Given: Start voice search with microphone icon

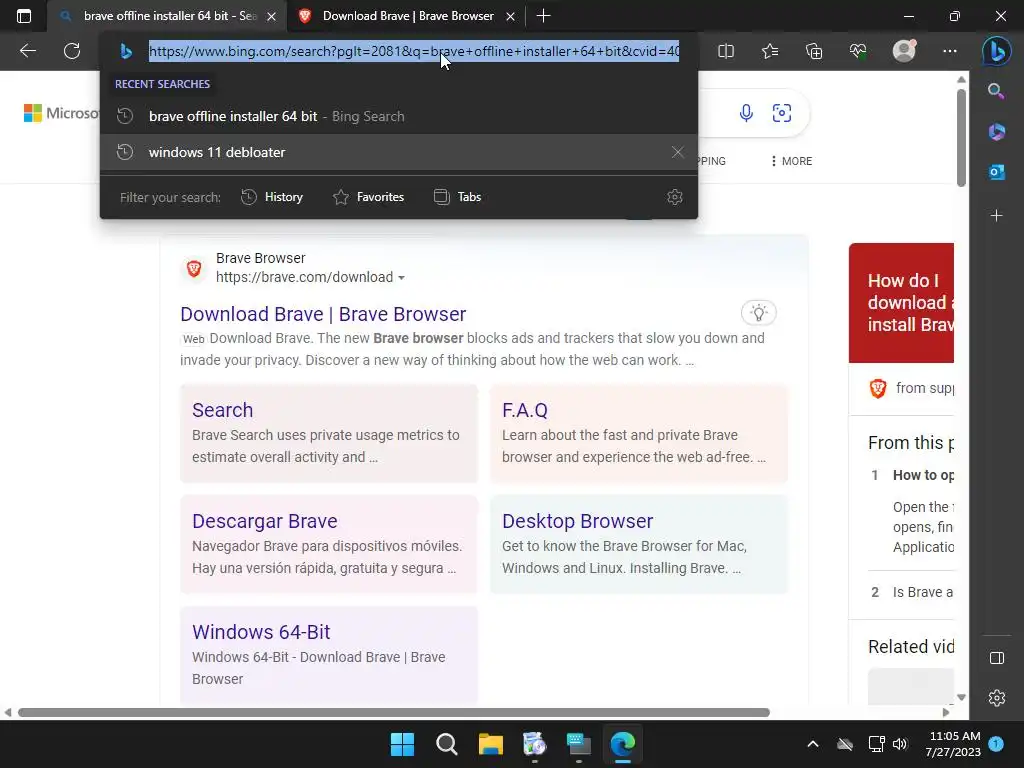Looking at the screenshot, I should click(746, 113).
